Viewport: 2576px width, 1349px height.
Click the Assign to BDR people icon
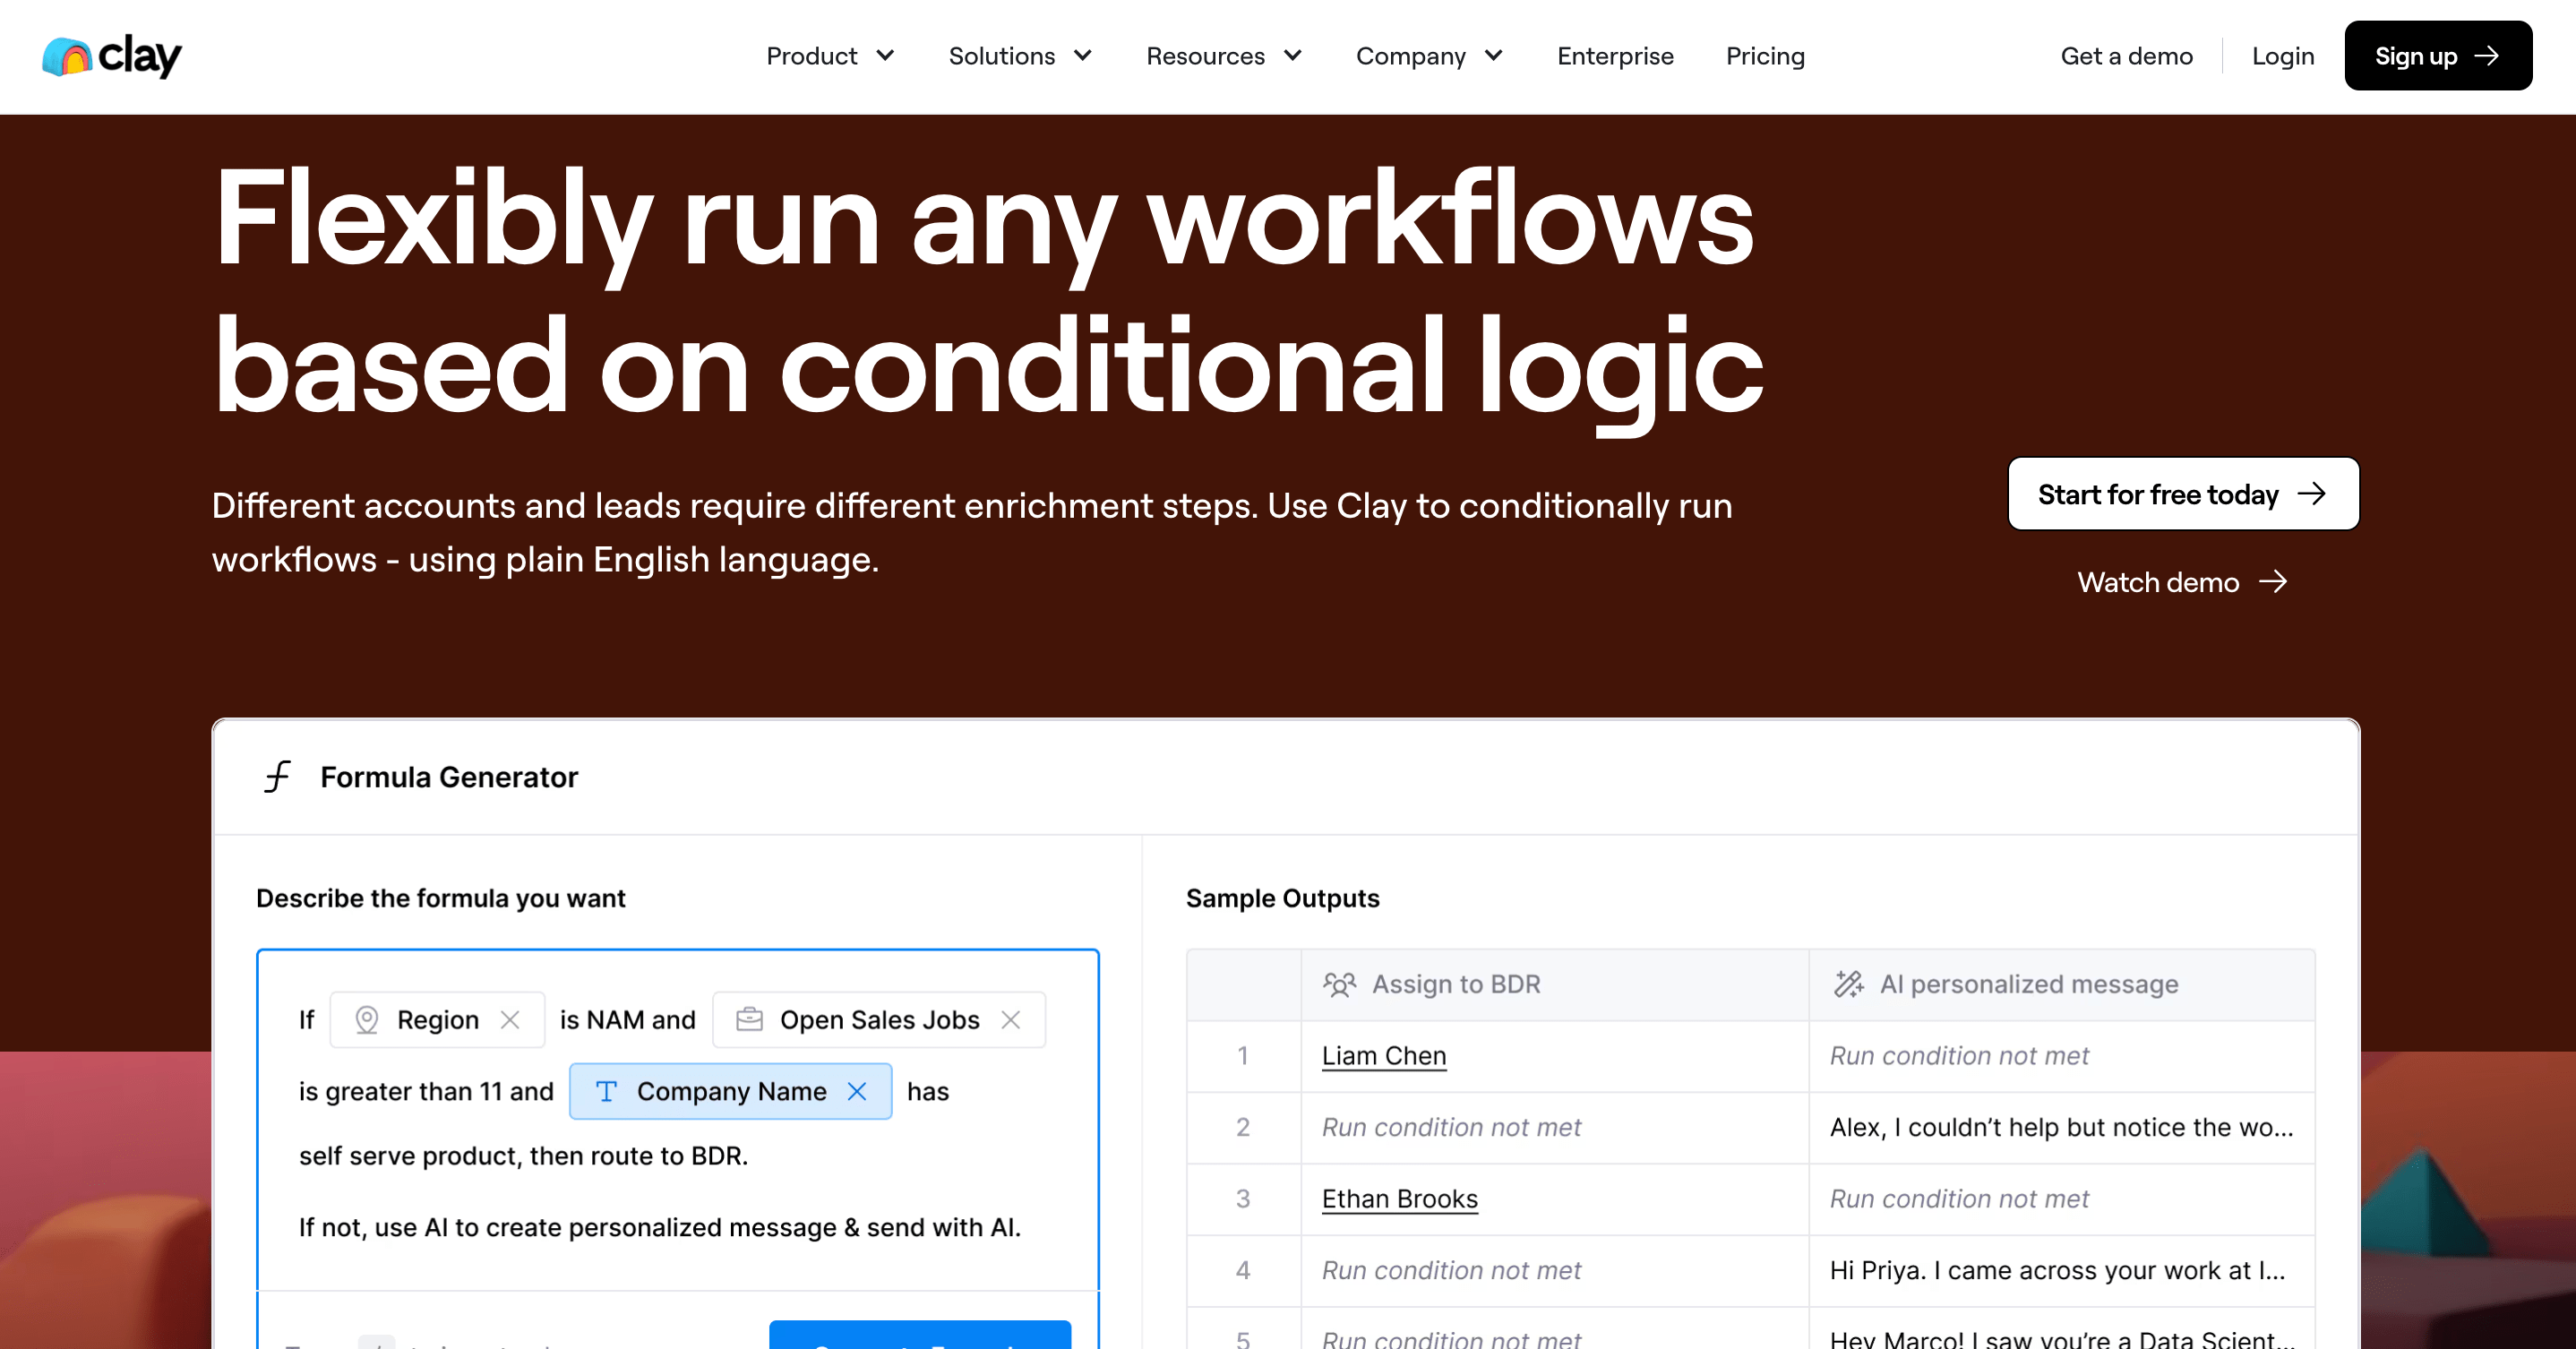[1339, 984]
